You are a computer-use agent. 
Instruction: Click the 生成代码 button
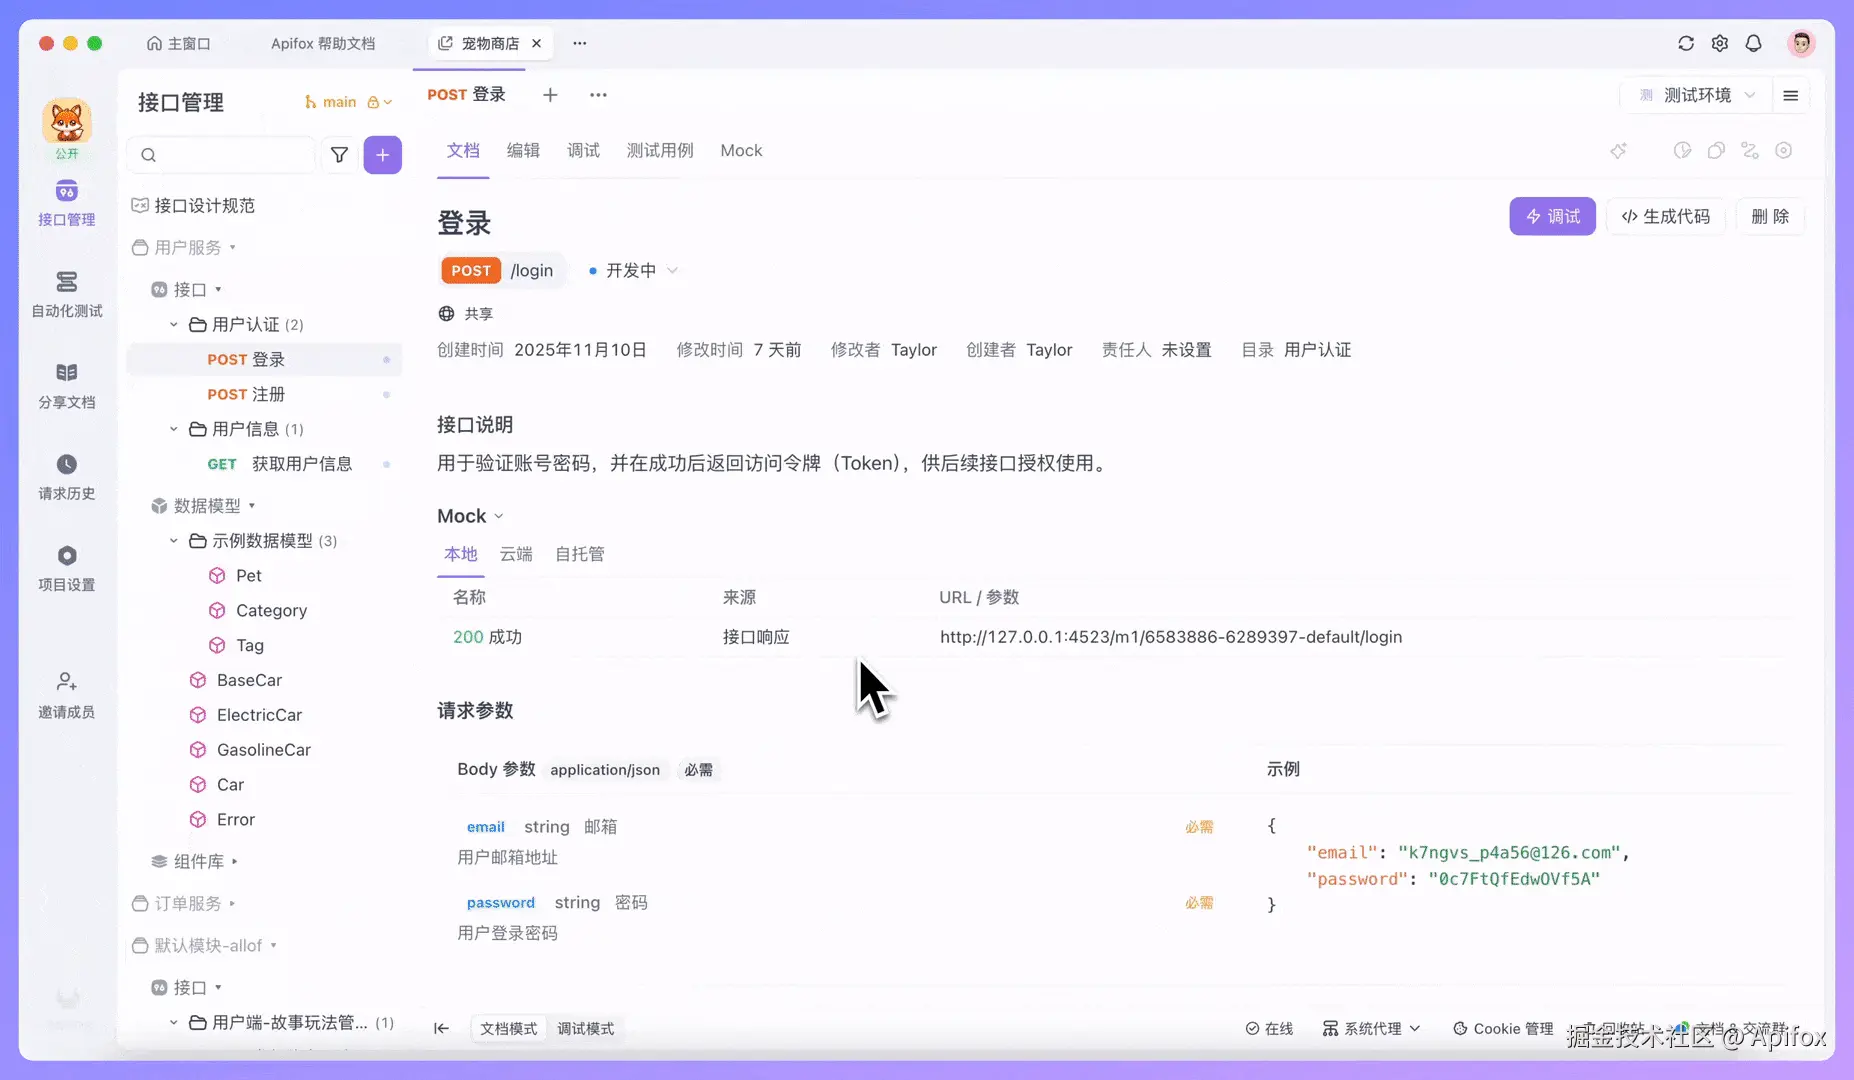[x=1665, y=216]
